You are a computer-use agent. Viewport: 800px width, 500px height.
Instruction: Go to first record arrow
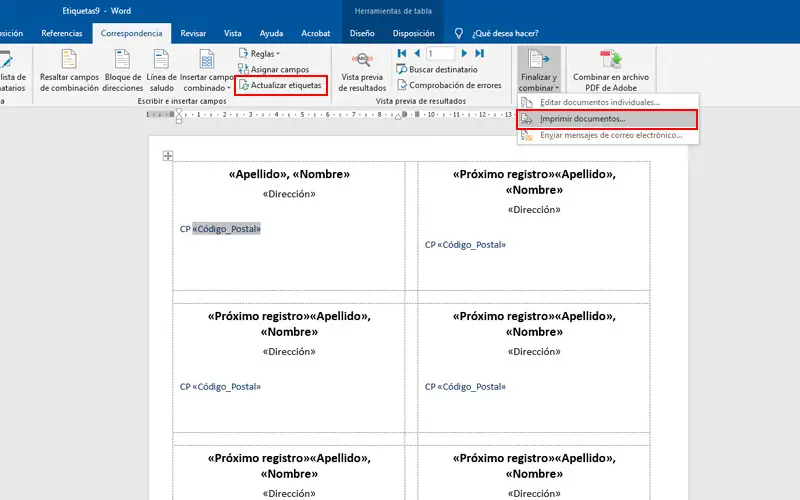coord(402,53)
